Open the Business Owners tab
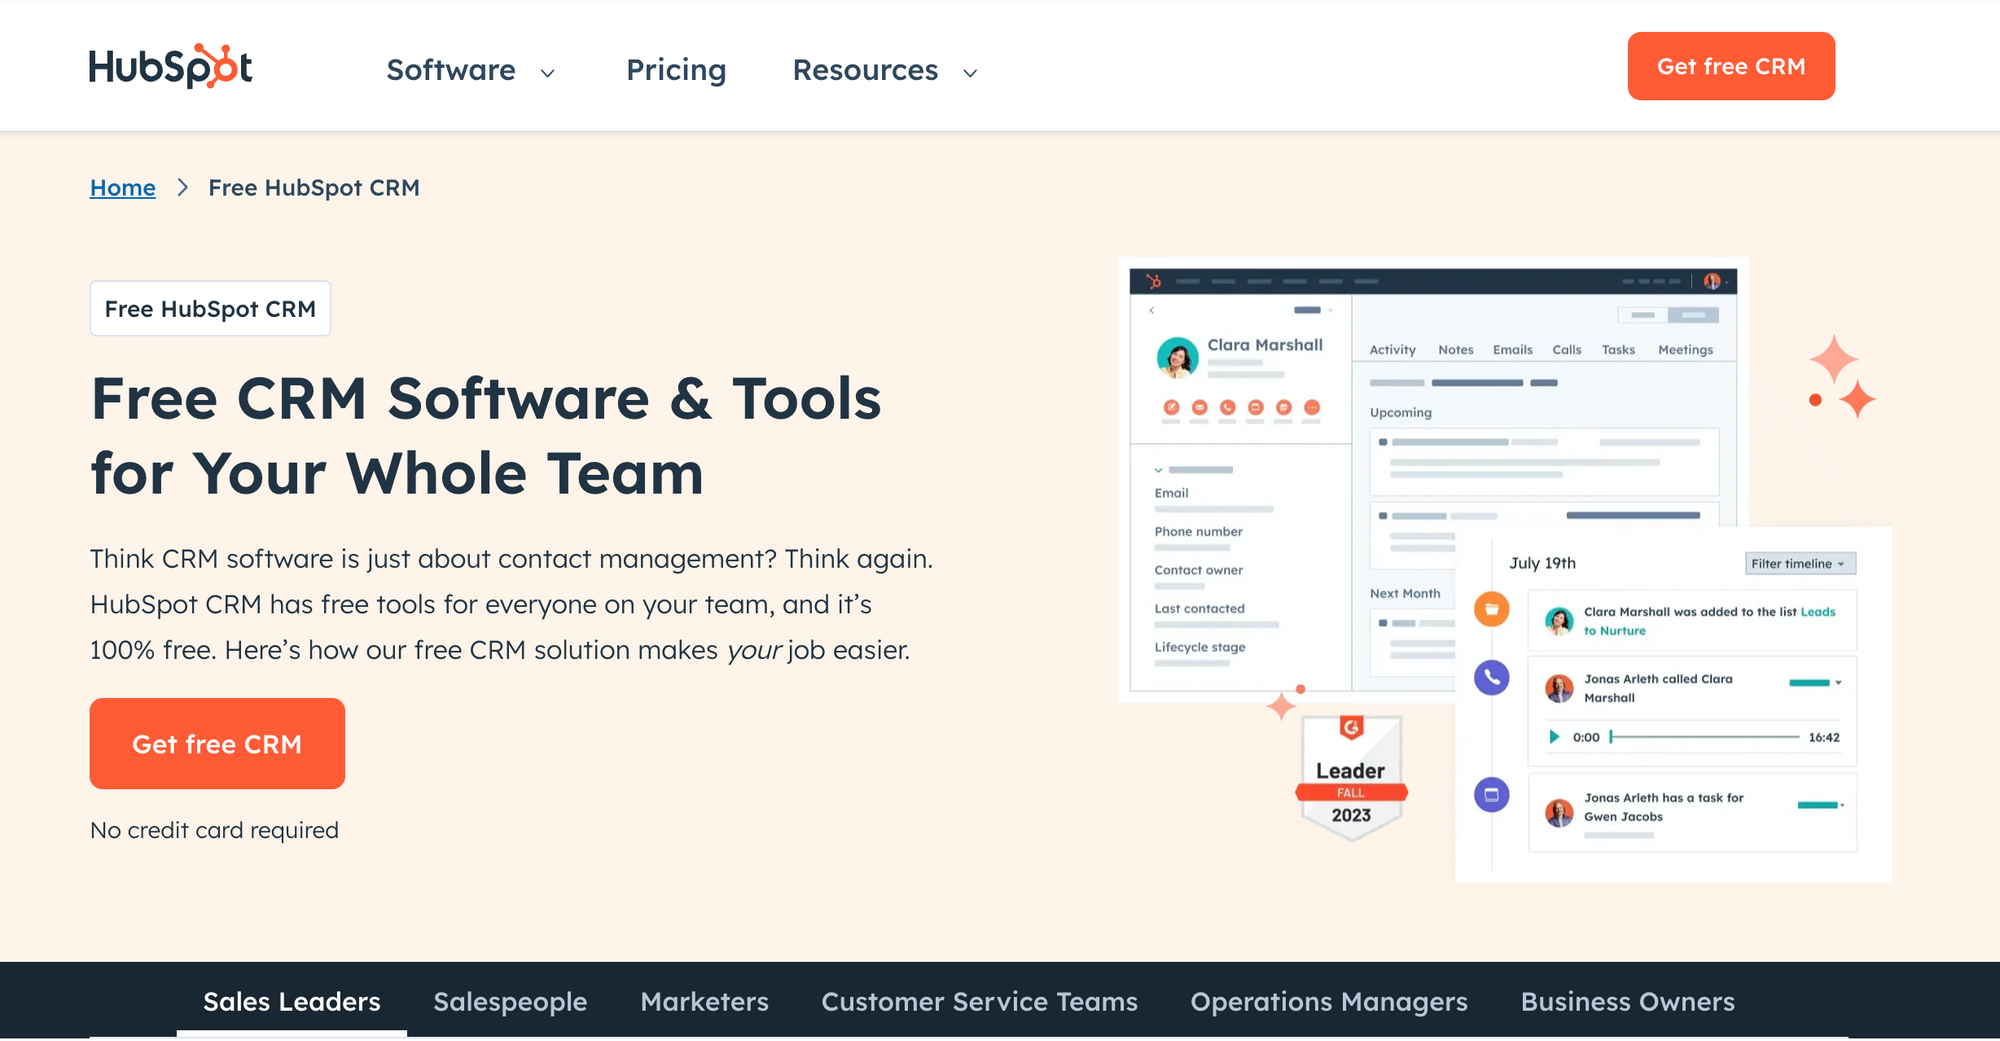The width and height of the screenshot is (2000, 1041). pos(1628,1001)
